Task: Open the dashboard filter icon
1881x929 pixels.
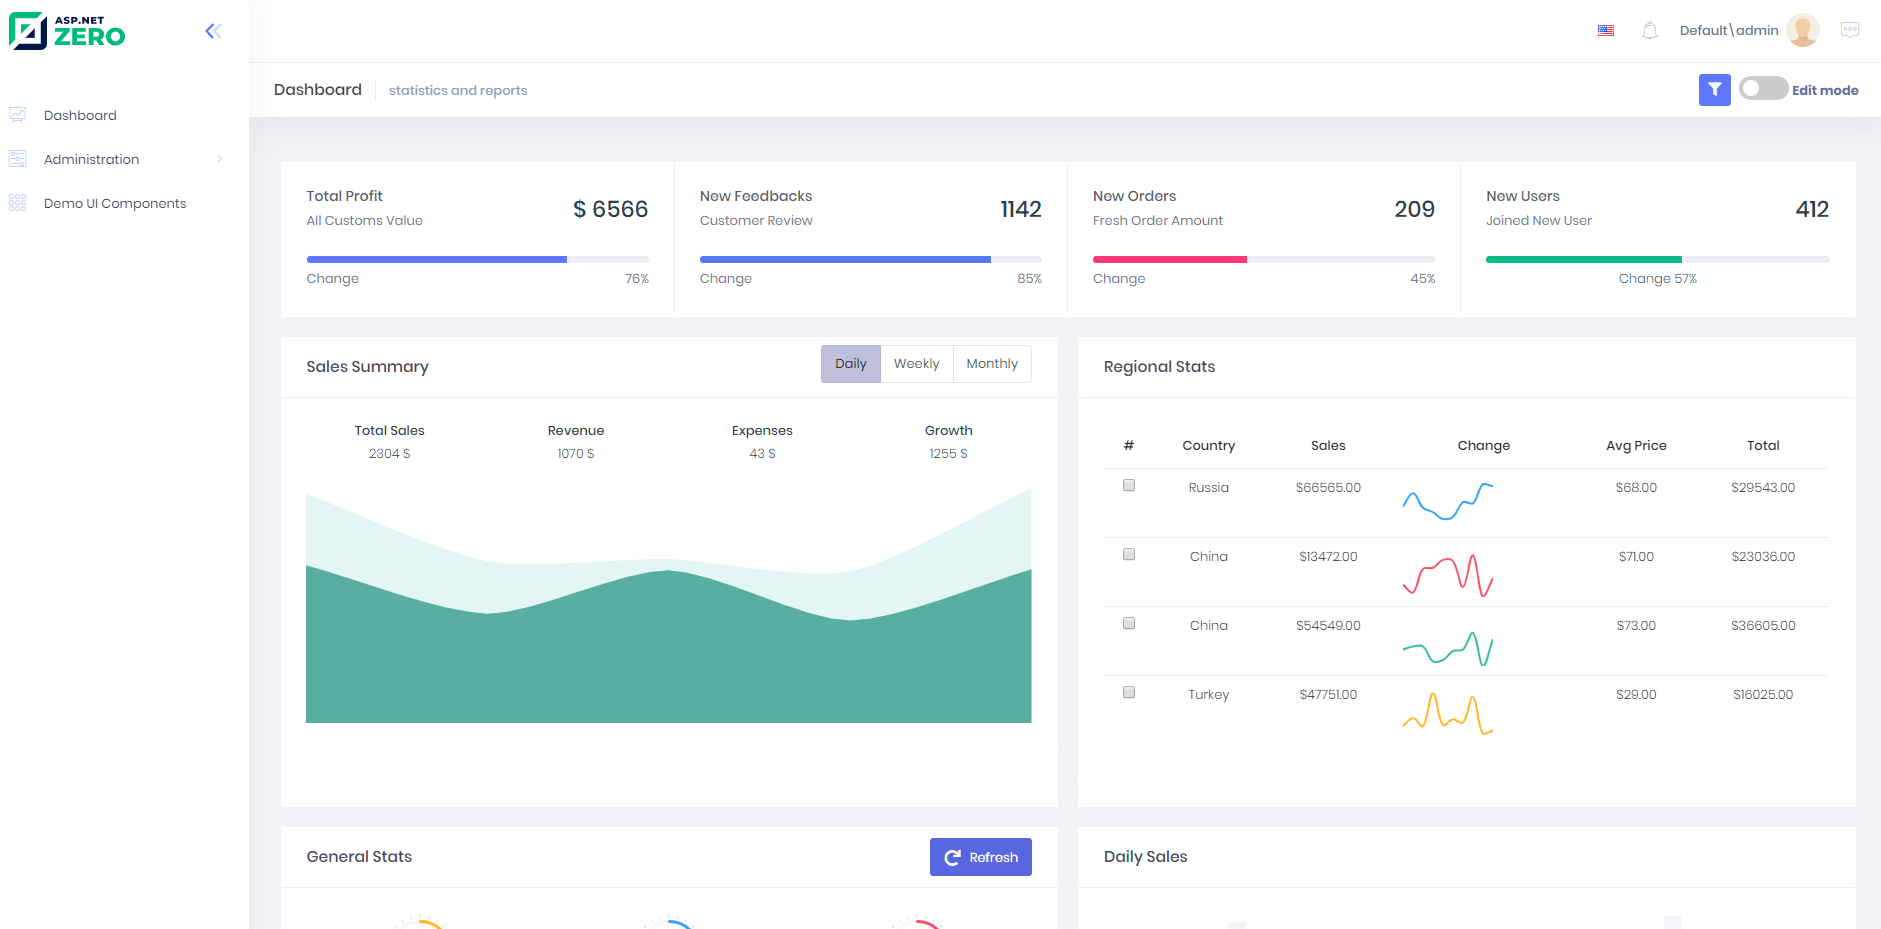Action: coord(1714,90)
